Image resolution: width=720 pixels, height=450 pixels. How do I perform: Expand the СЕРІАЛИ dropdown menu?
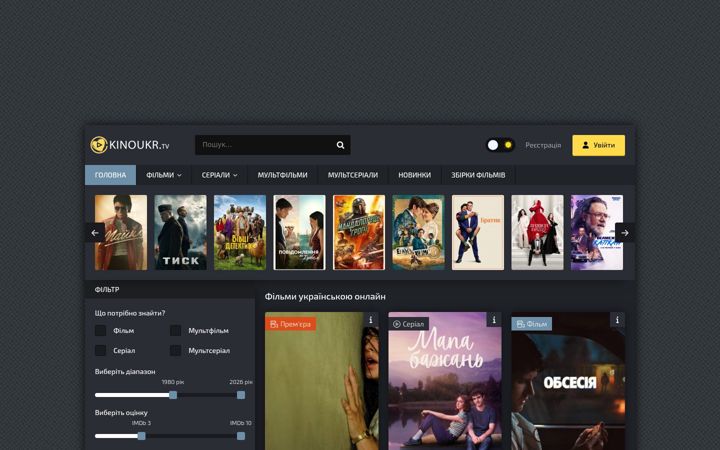click(219, 175)
